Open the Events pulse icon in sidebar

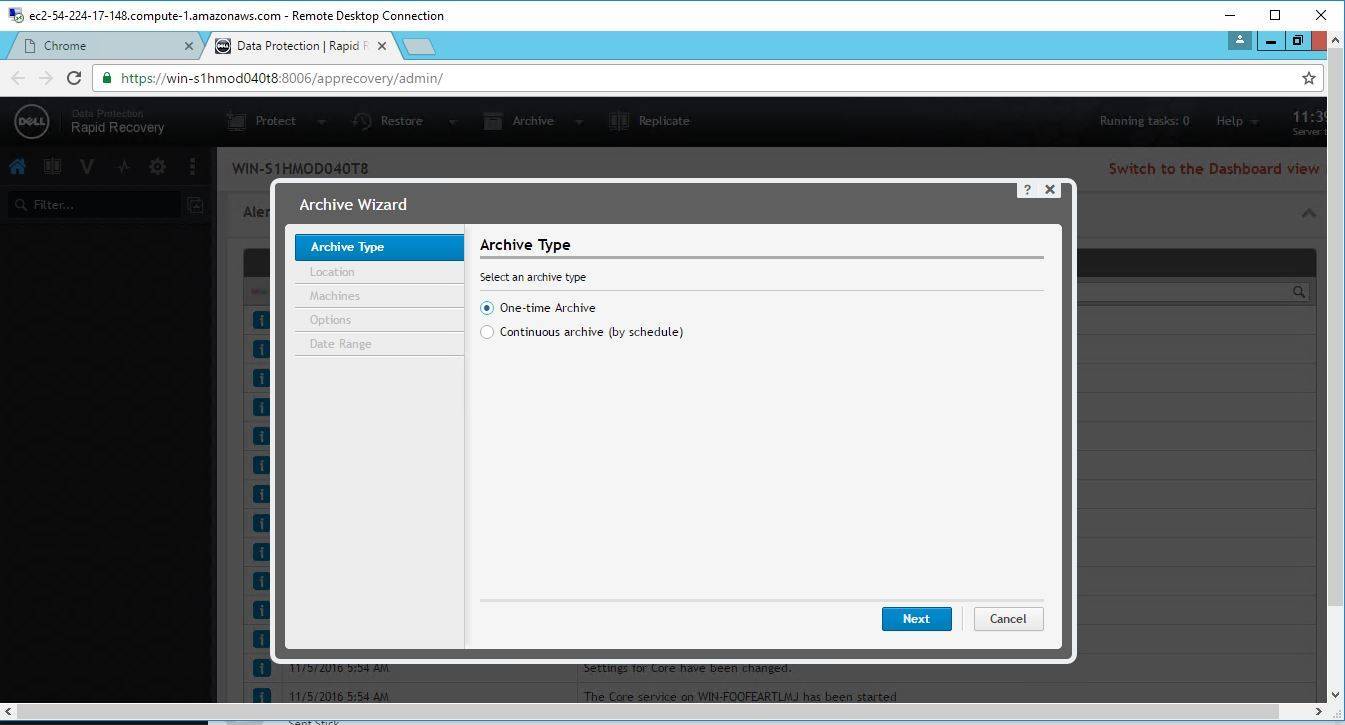click(122, 166)
